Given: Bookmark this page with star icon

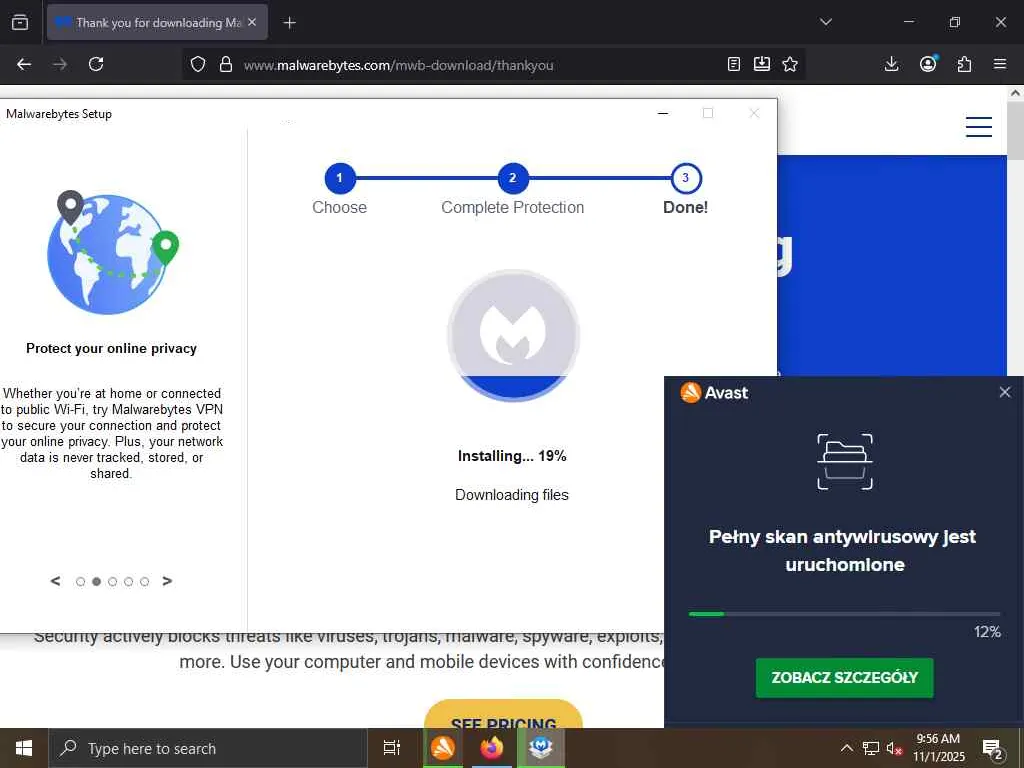Looking at the screenshot, I should (x=790, y=64).
